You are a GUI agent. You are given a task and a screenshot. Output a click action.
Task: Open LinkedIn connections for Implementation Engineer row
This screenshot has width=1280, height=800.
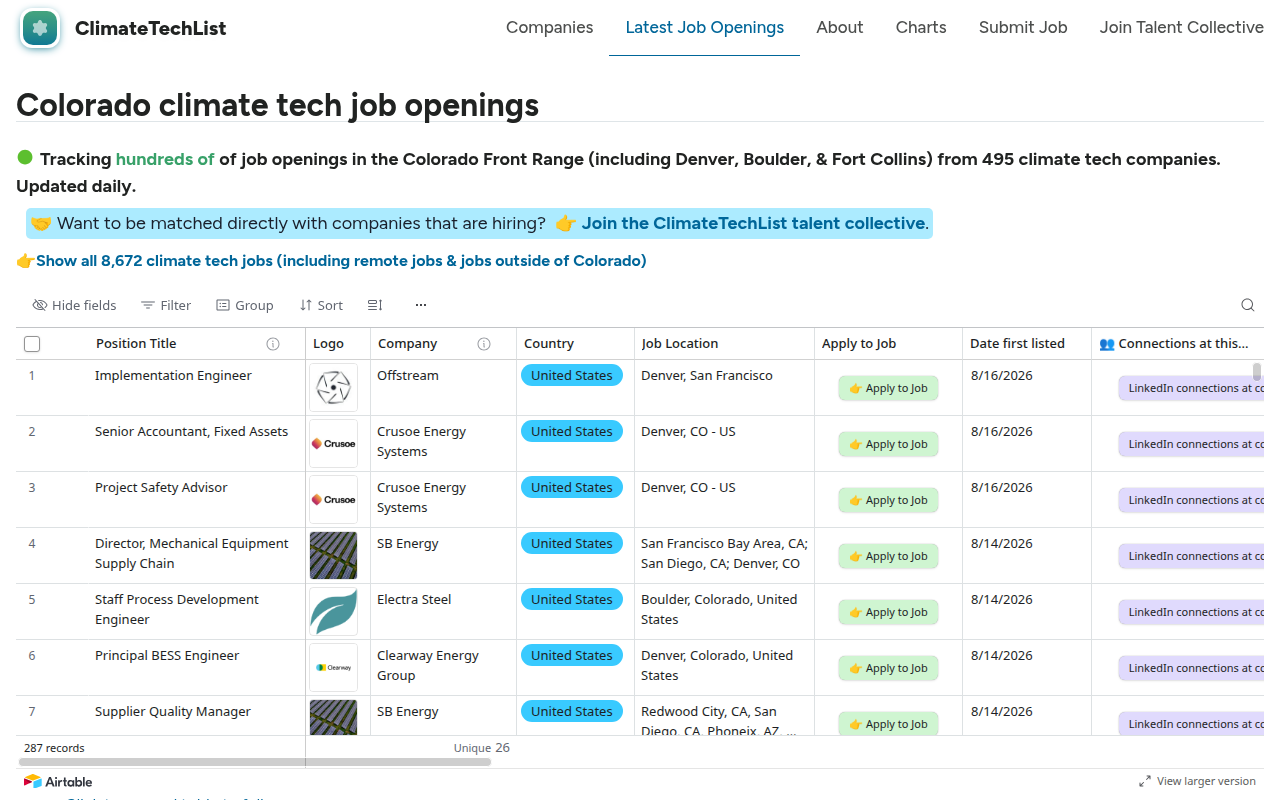[x=1191, y=388]
